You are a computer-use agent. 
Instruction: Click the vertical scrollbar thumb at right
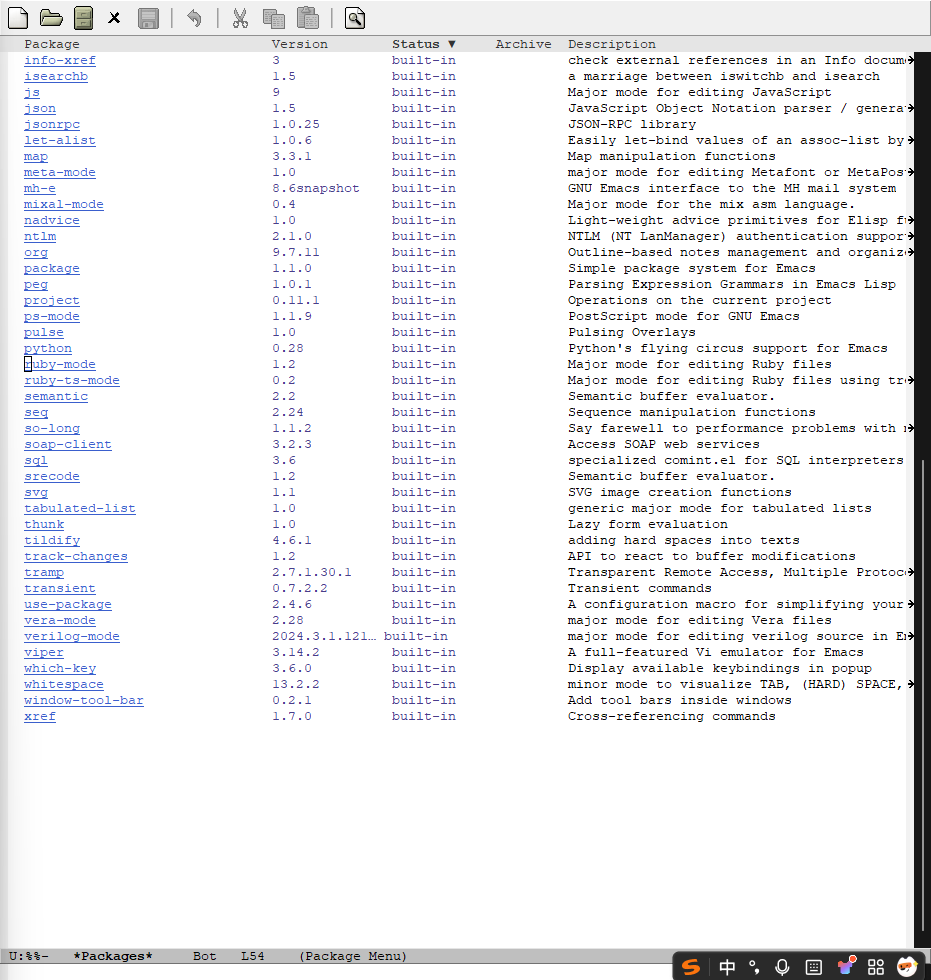(923, 695)
